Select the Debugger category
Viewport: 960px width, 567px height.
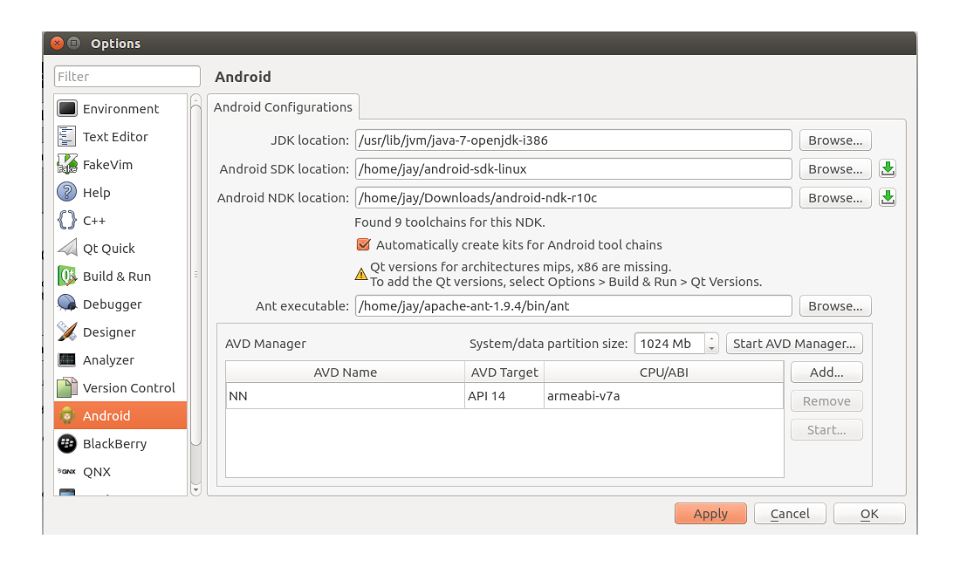pyautogui.click(x=121, y=304)
